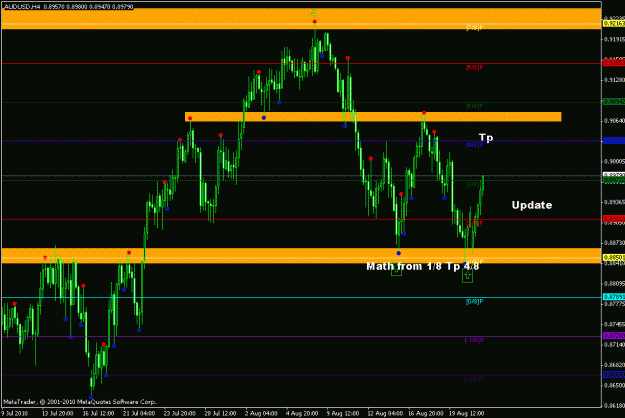
Task: Click the 0.86500 price scale value
Action: pyautogui.click(x=614, y=385)
